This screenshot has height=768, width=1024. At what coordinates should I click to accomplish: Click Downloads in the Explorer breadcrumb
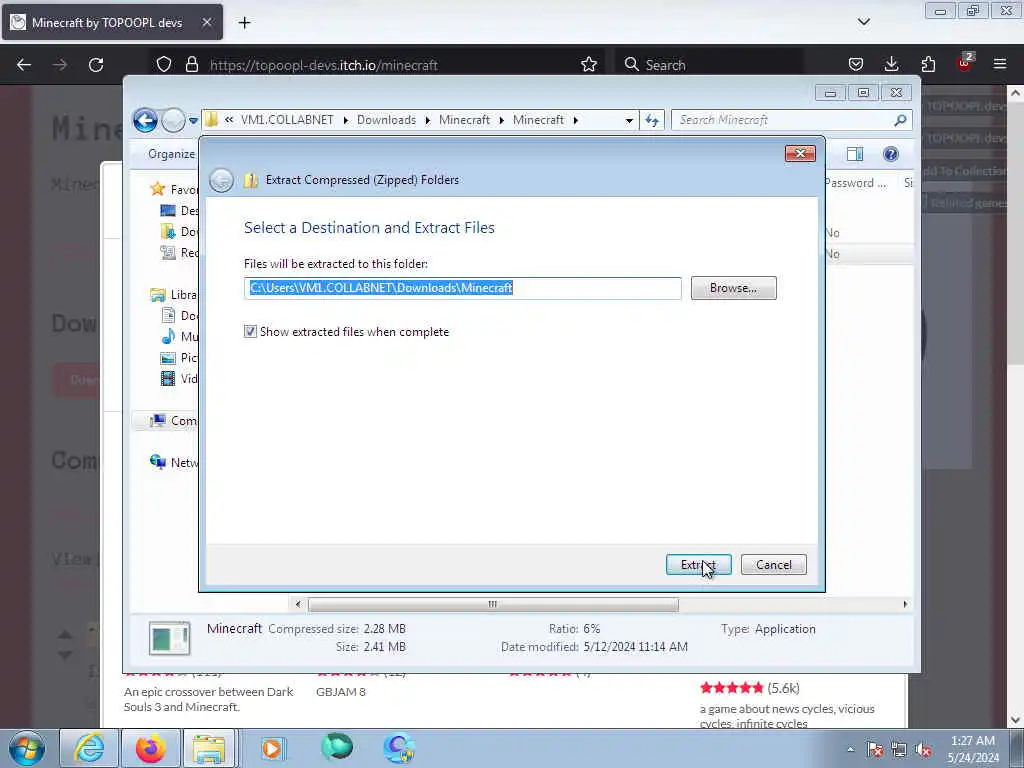pyautogui.click(x=386, y=120)
